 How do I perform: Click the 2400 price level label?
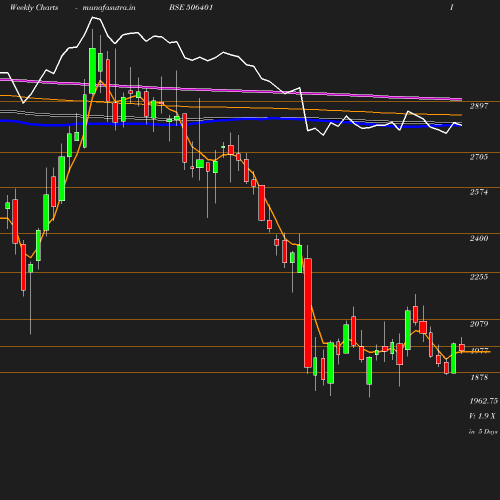point(479,238)
